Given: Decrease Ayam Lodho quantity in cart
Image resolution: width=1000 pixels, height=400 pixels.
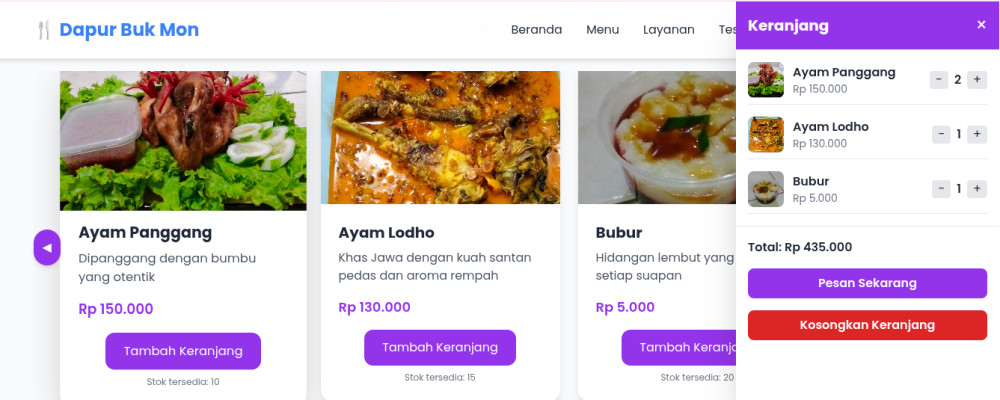Looking at the screenshot, I should point(941,134).
